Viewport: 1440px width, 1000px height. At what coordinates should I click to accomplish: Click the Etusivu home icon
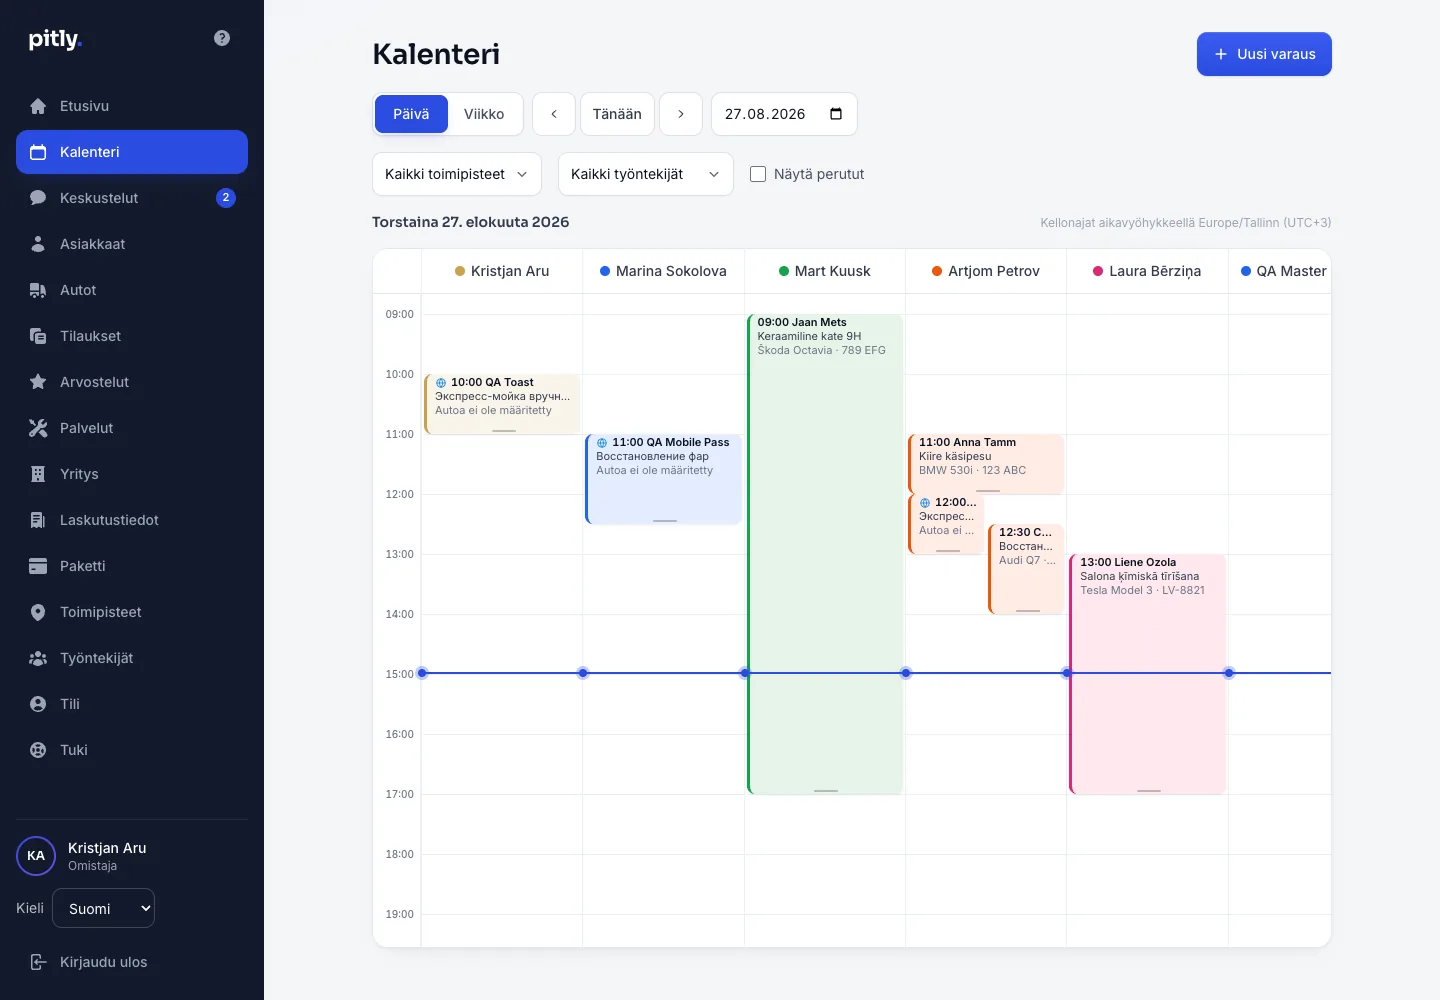pos(38,106)
